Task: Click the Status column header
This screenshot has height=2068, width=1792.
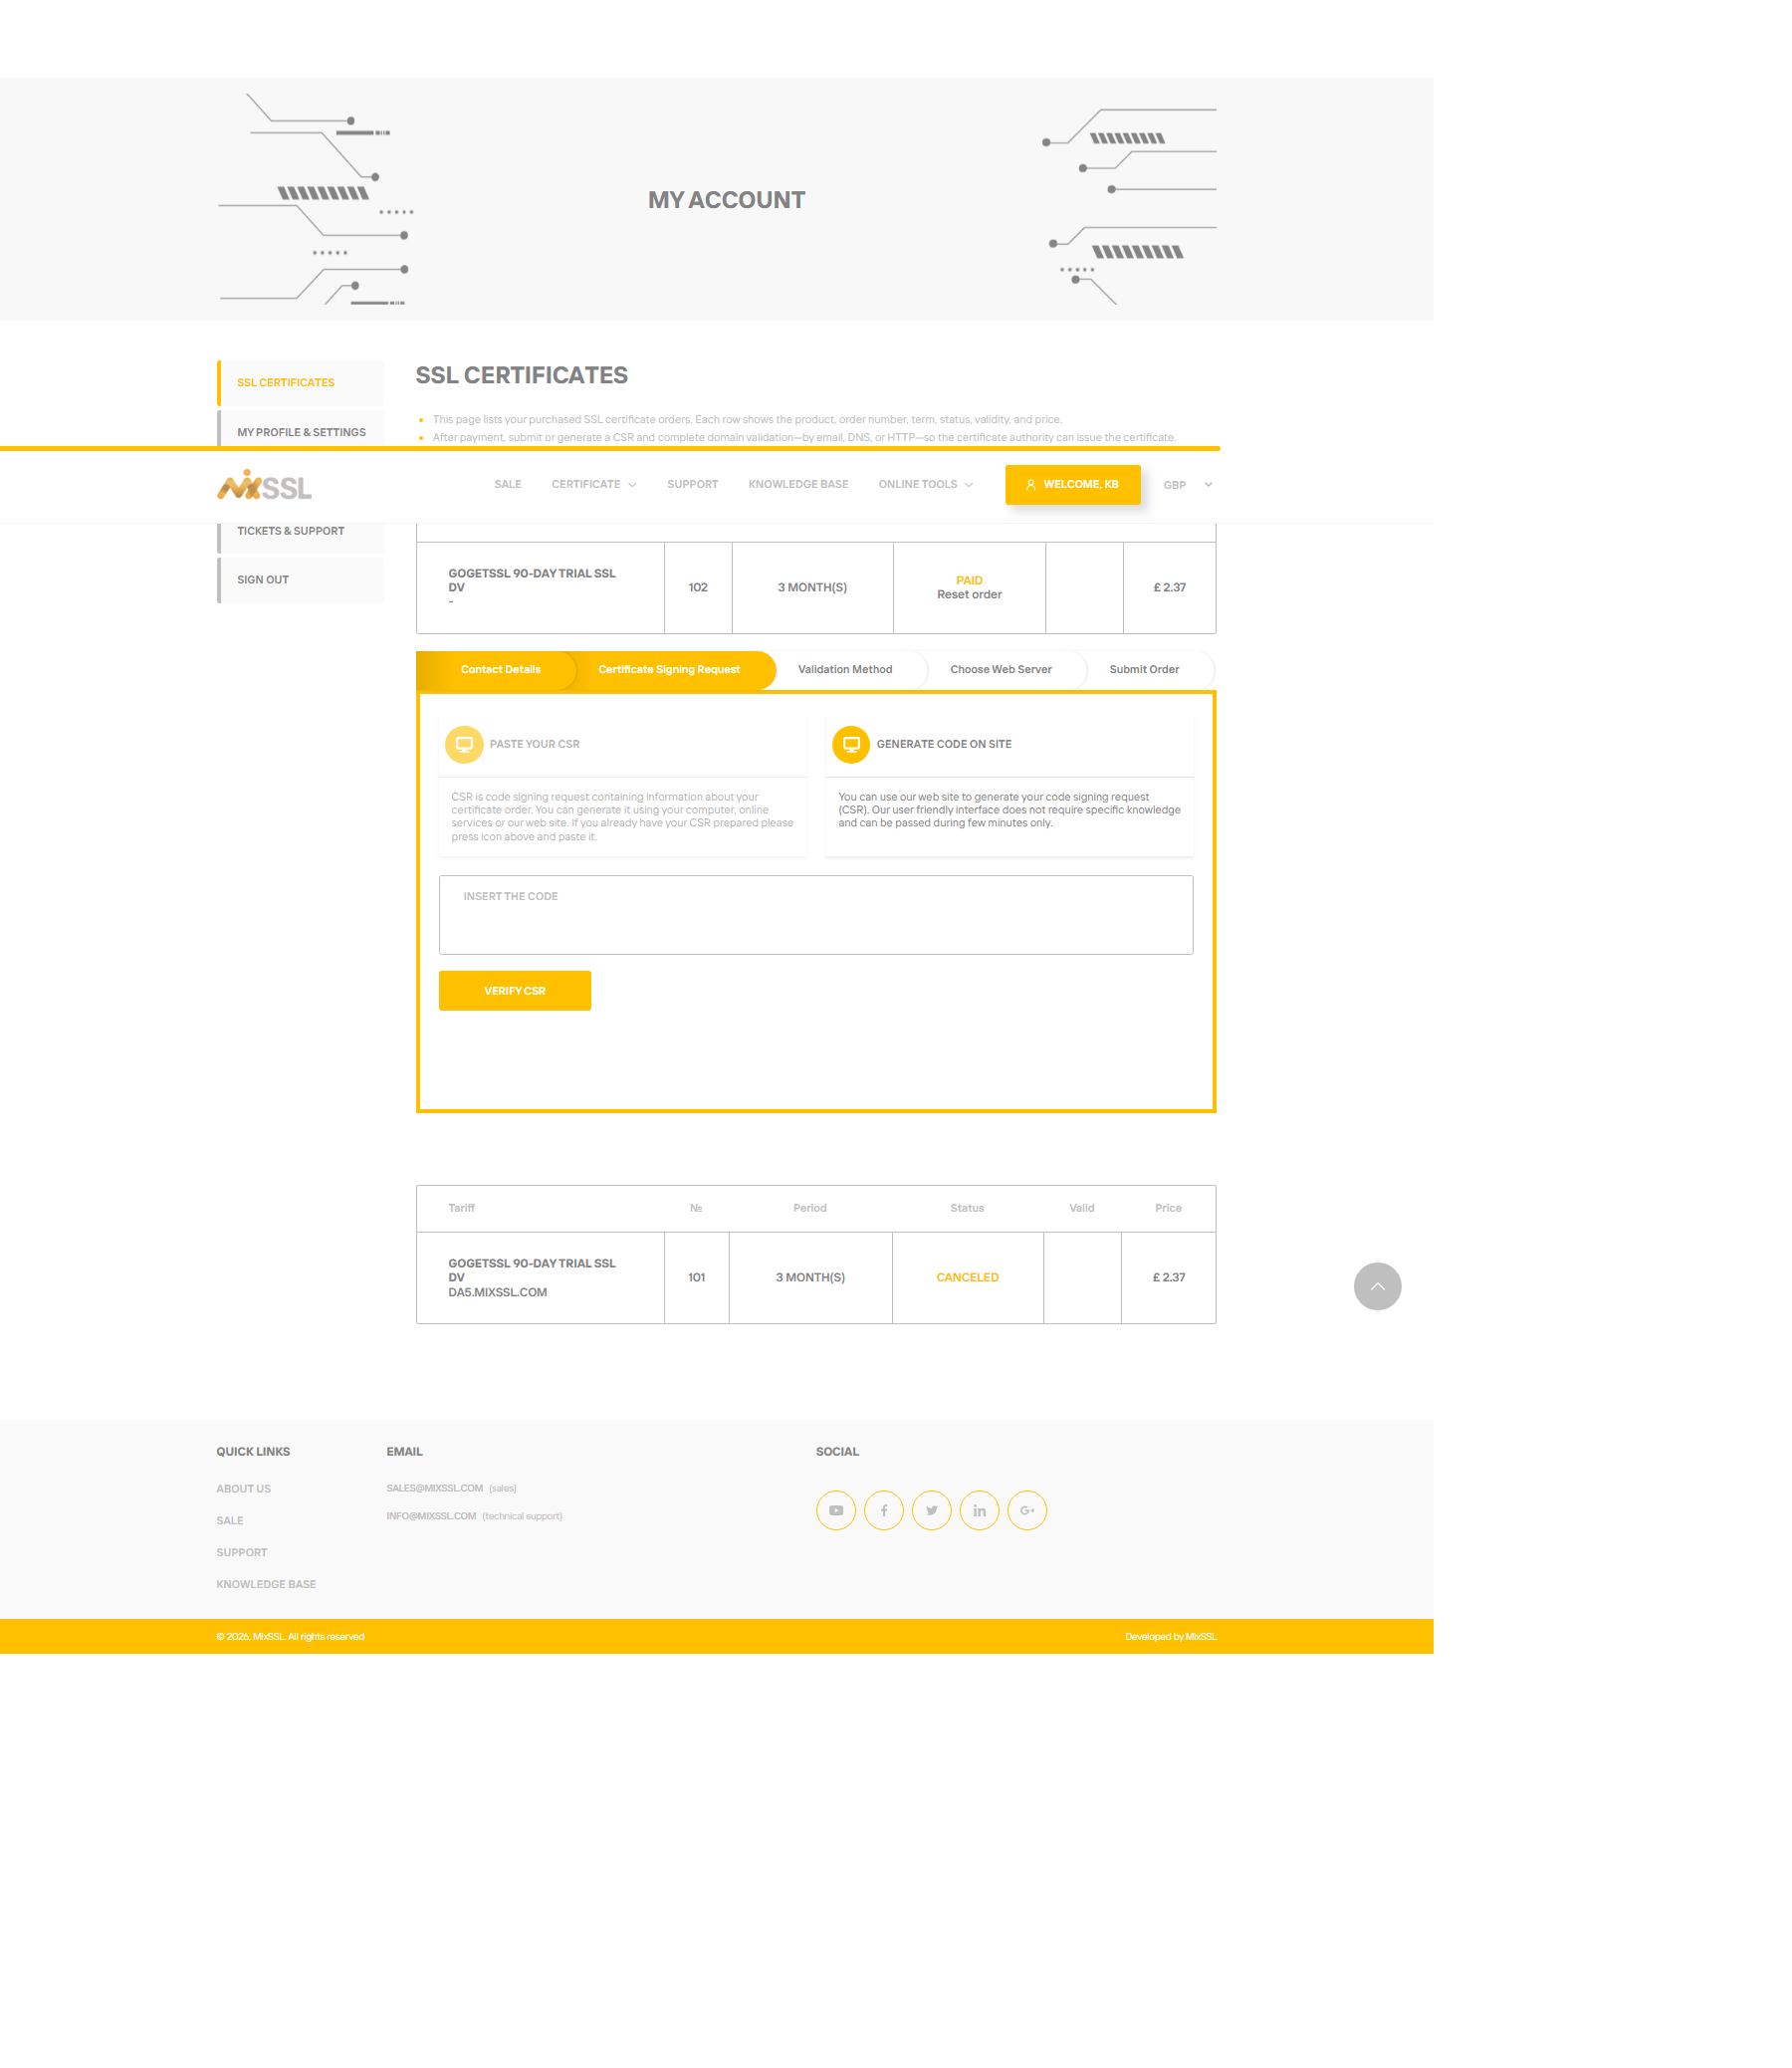Action: (967, 1208)
